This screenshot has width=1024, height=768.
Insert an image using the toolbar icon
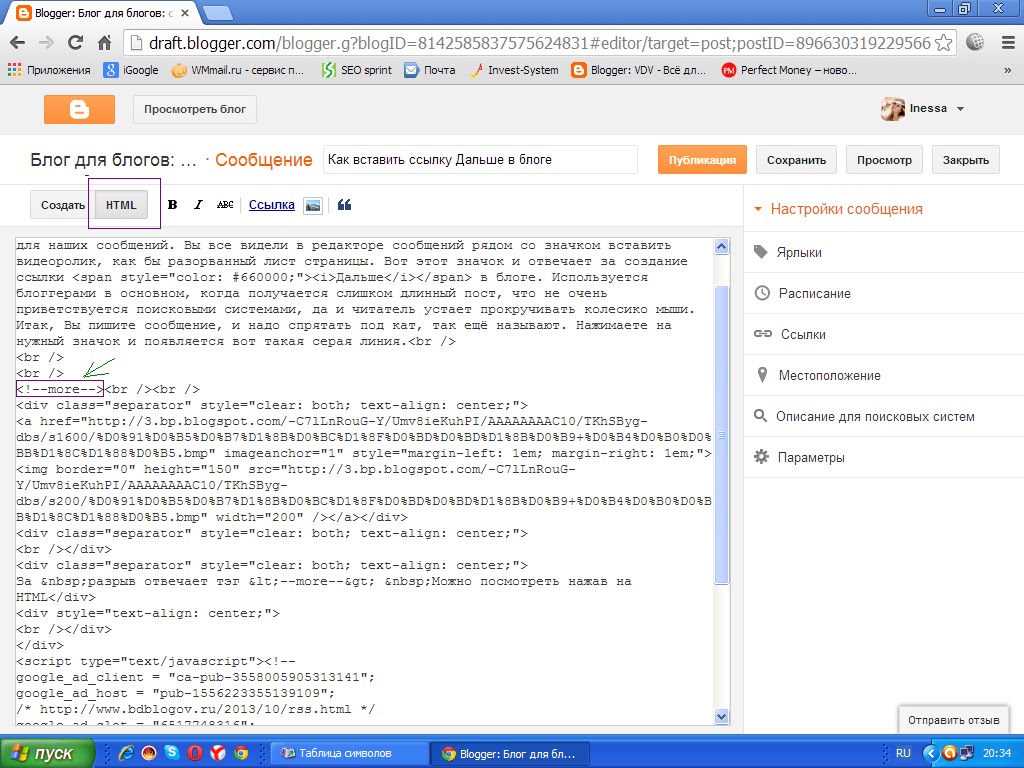(x=313, y=204)
